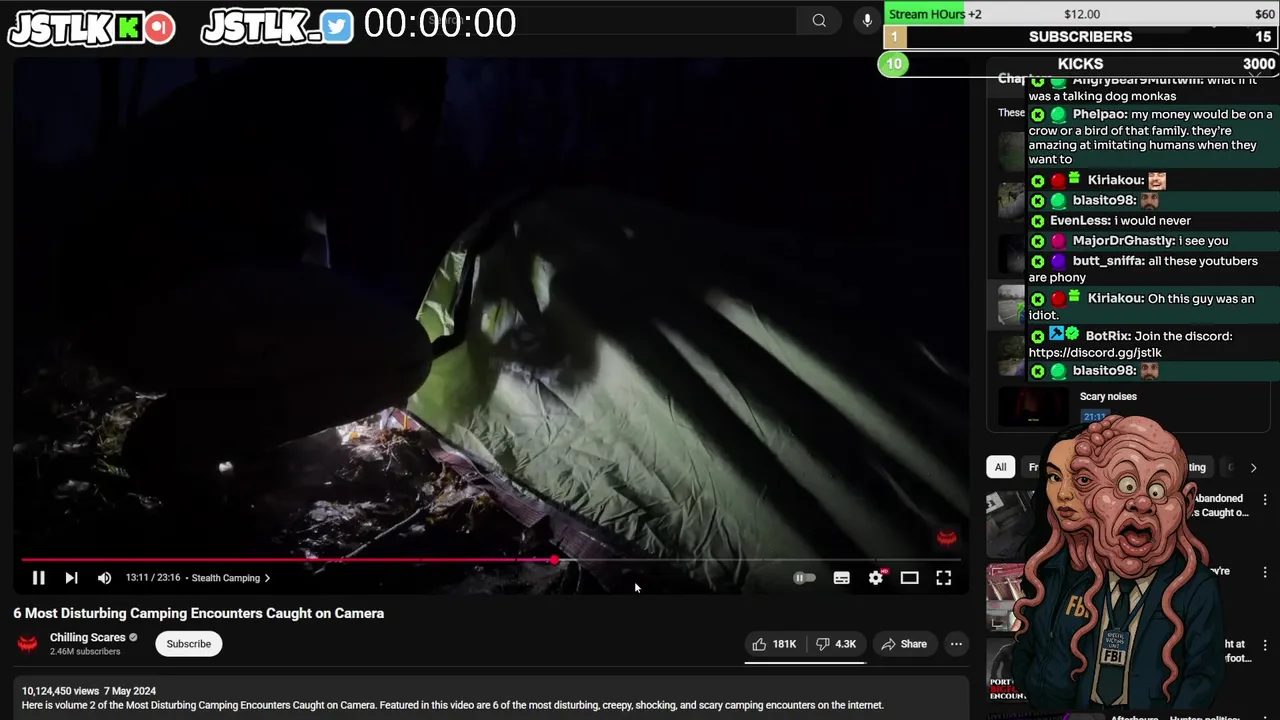Dislike the video (4.3K)
1280x720 pixels.
836,644
